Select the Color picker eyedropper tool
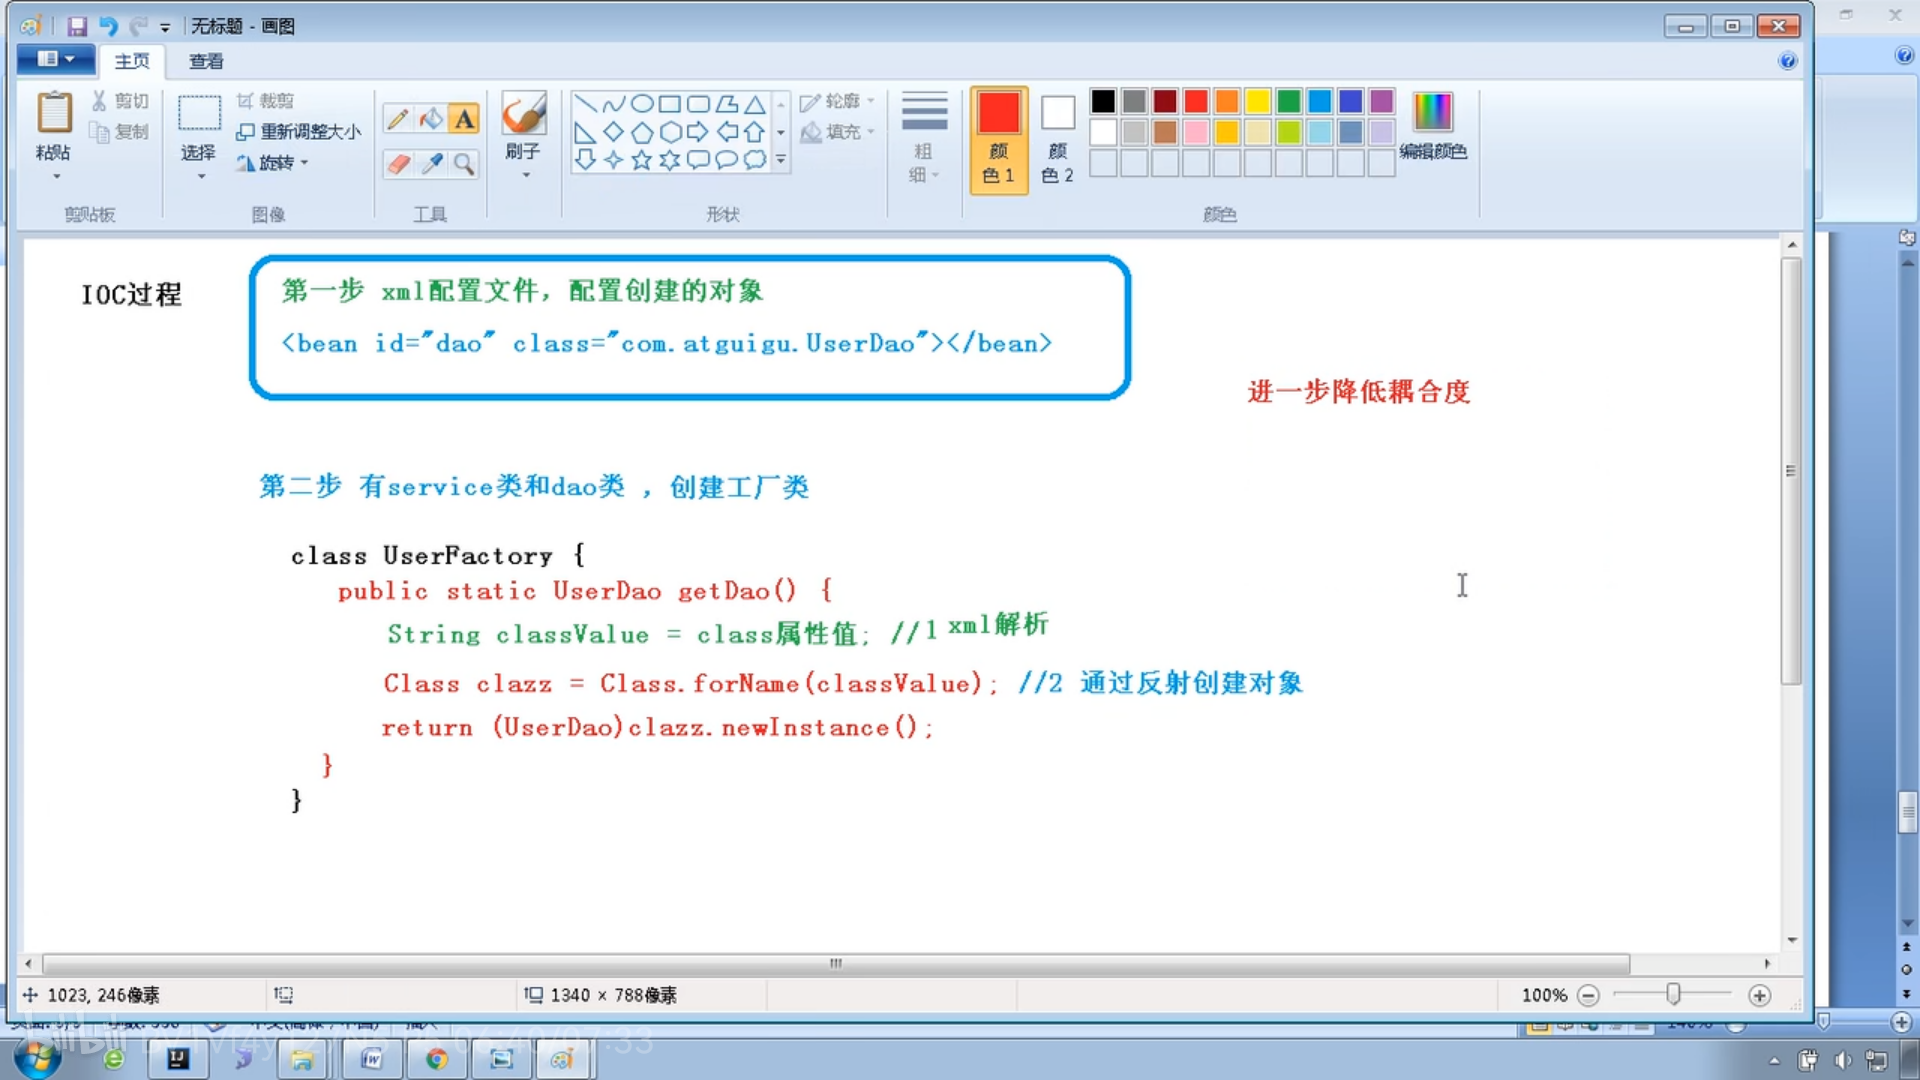The width and height of the screenshot is (1920, 1080). (x=432, y=163)
